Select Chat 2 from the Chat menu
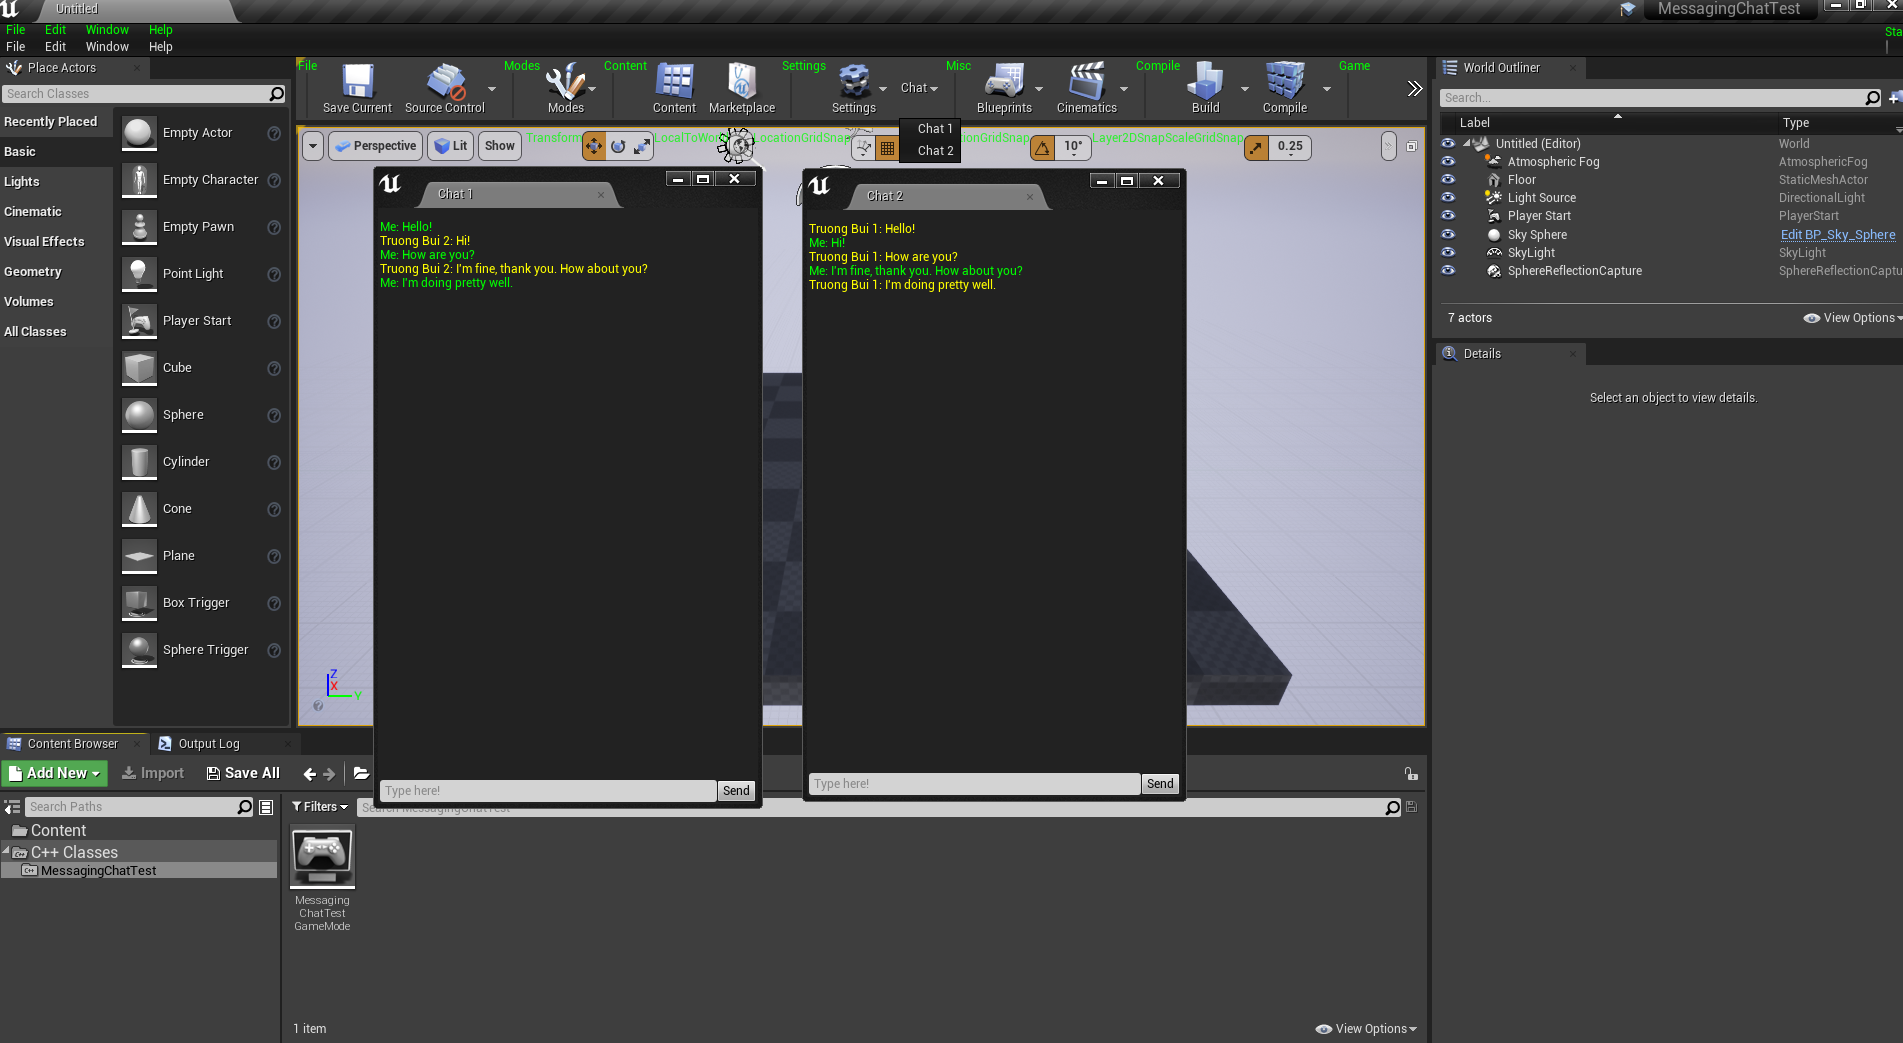1903x1043 pixels. (935, 151)
